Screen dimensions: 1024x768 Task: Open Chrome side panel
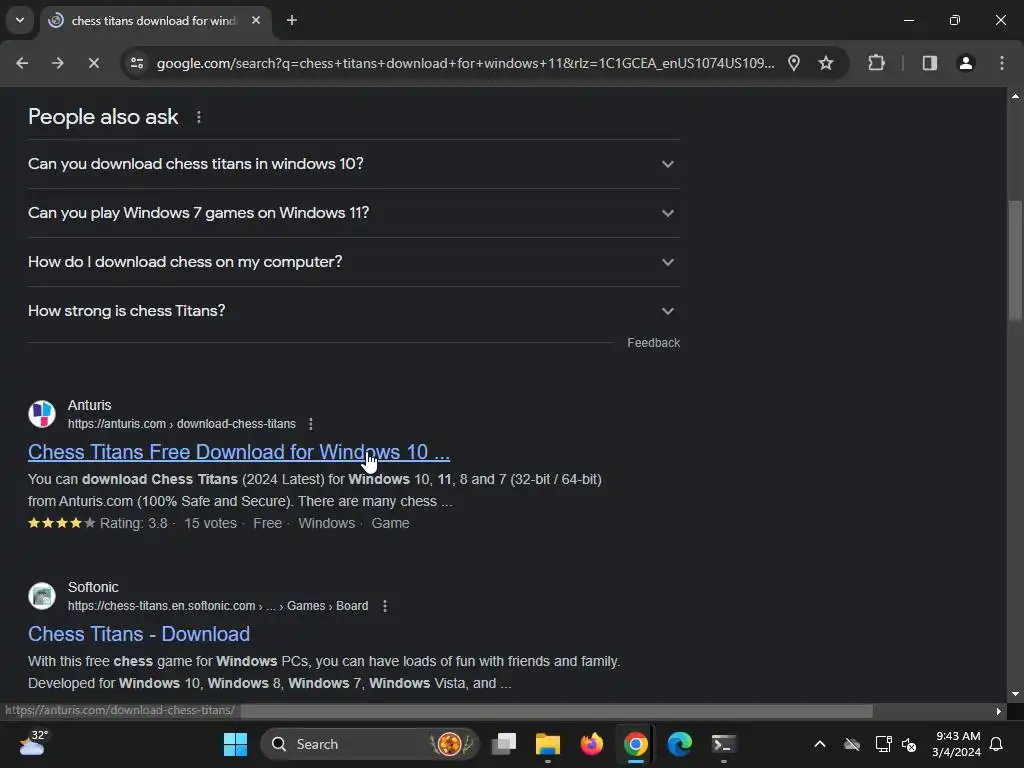click(x=929, y=63)
